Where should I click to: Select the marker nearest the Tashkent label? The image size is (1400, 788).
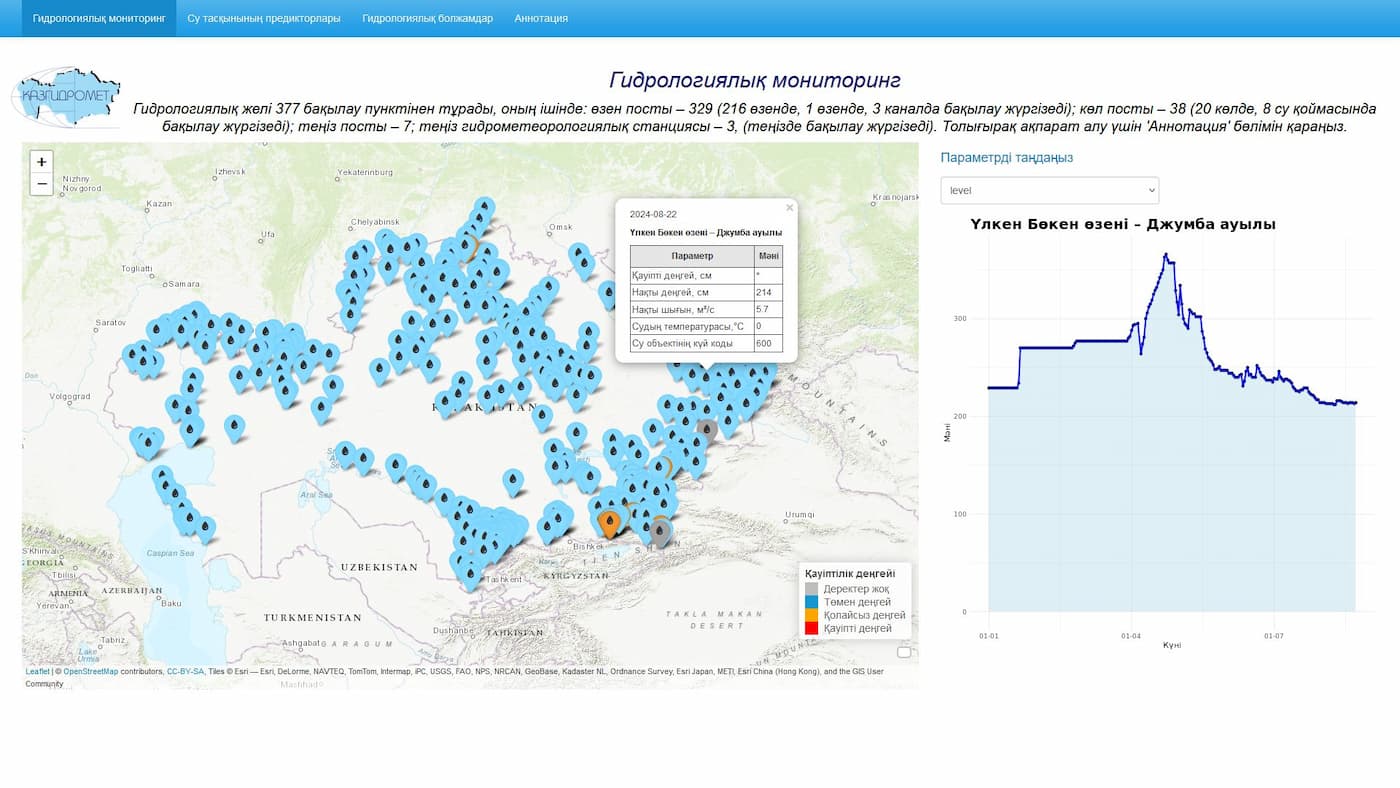pyautogui.click(x=471, y=575)
